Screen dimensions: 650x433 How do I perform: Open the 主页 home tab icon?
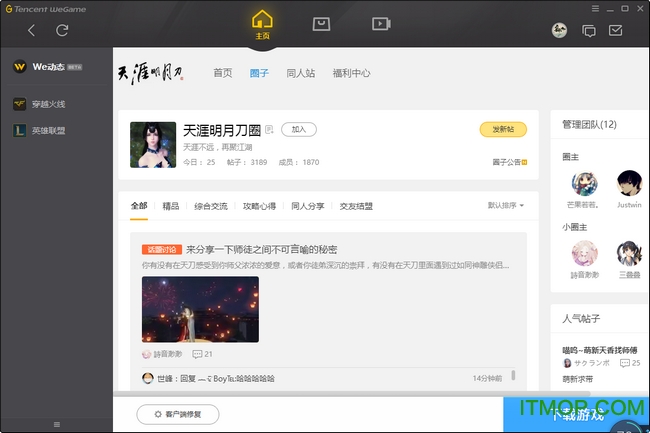pyautogui.click(x=262, y=24)
